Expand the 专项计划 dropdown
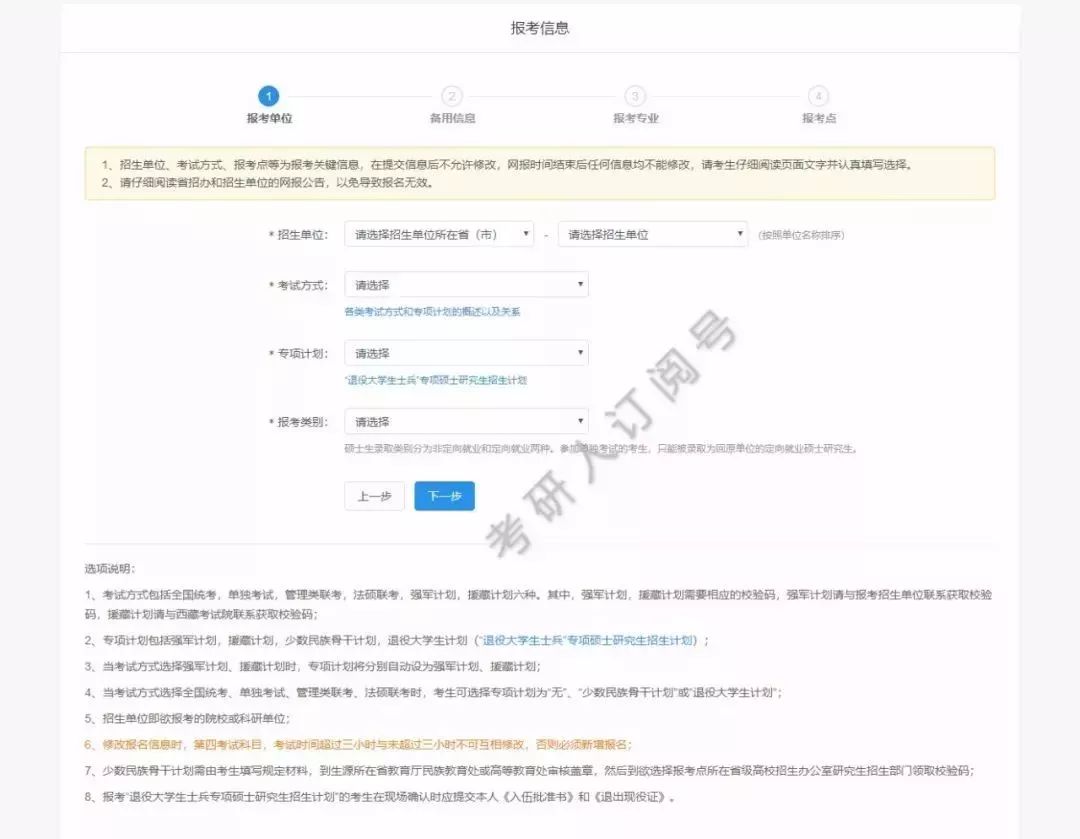This screenshot has width=1080, height=839. click(466, 353)
